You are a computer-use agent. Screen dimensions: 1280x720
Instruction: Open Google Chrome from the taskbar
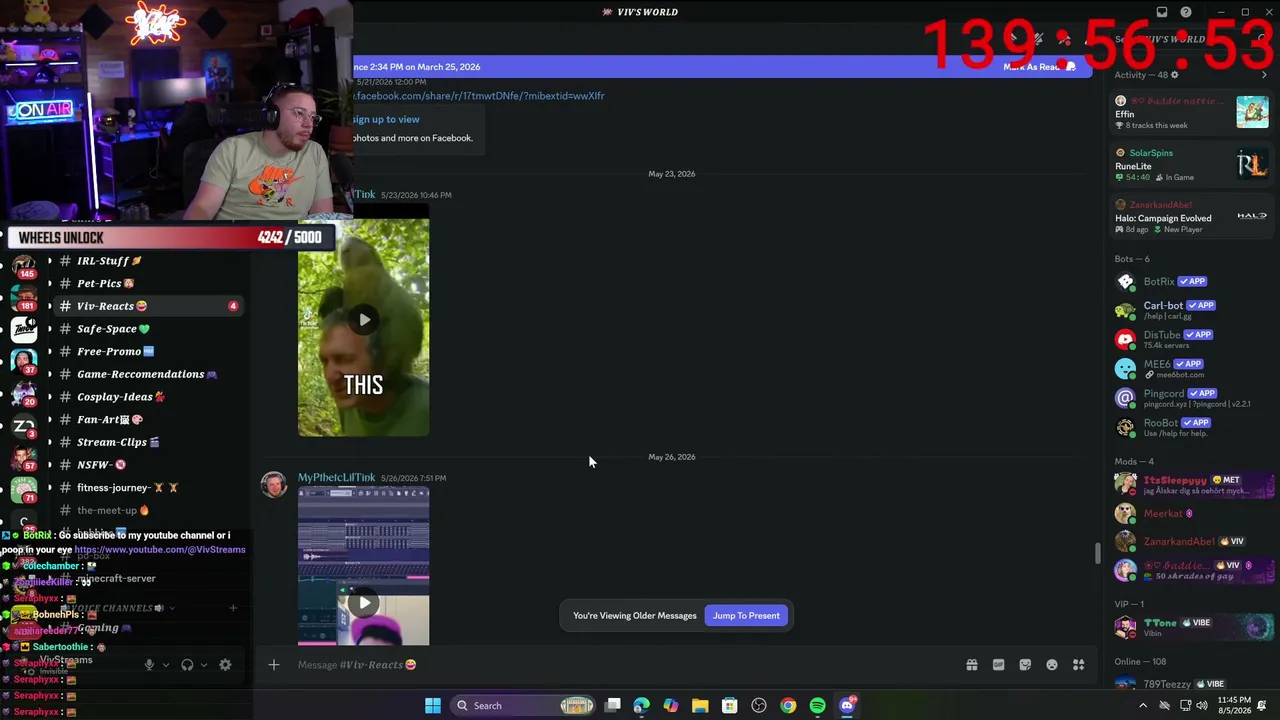(788, 706)
